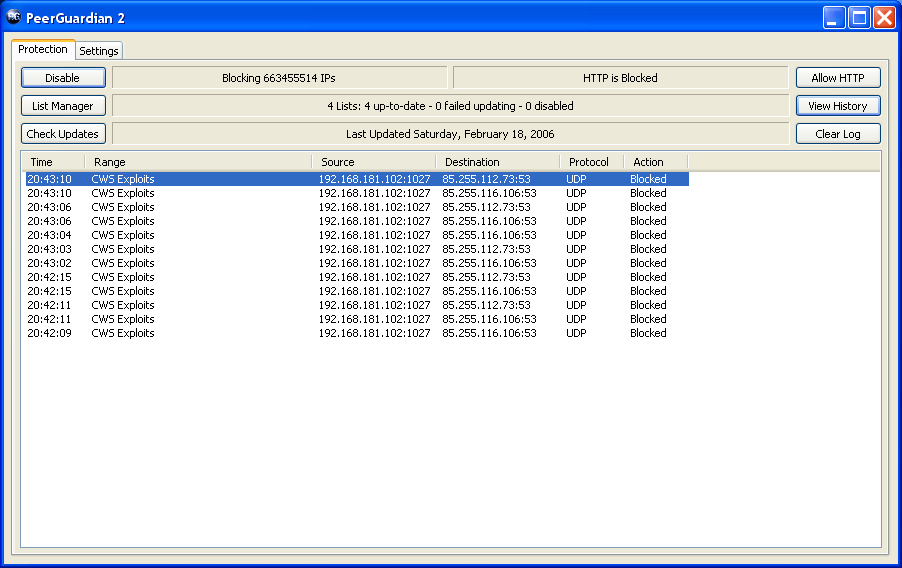Click CWS Exploits in the 20:43:04 row
This screenshot has width=902, height=568.
pos(123,235)
